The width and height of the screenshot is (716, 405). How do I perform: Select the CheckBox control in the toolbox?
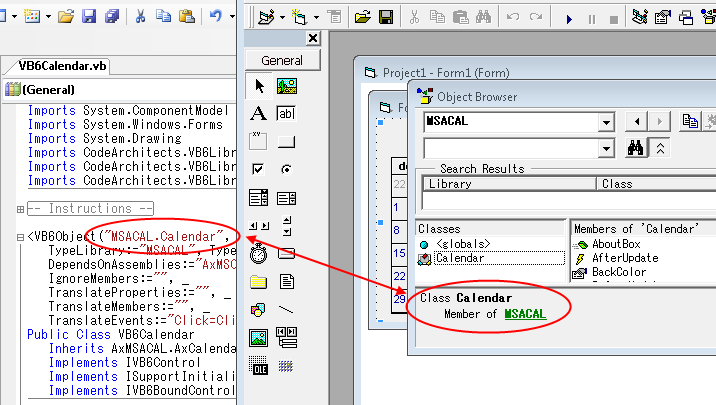coord(258,169)
